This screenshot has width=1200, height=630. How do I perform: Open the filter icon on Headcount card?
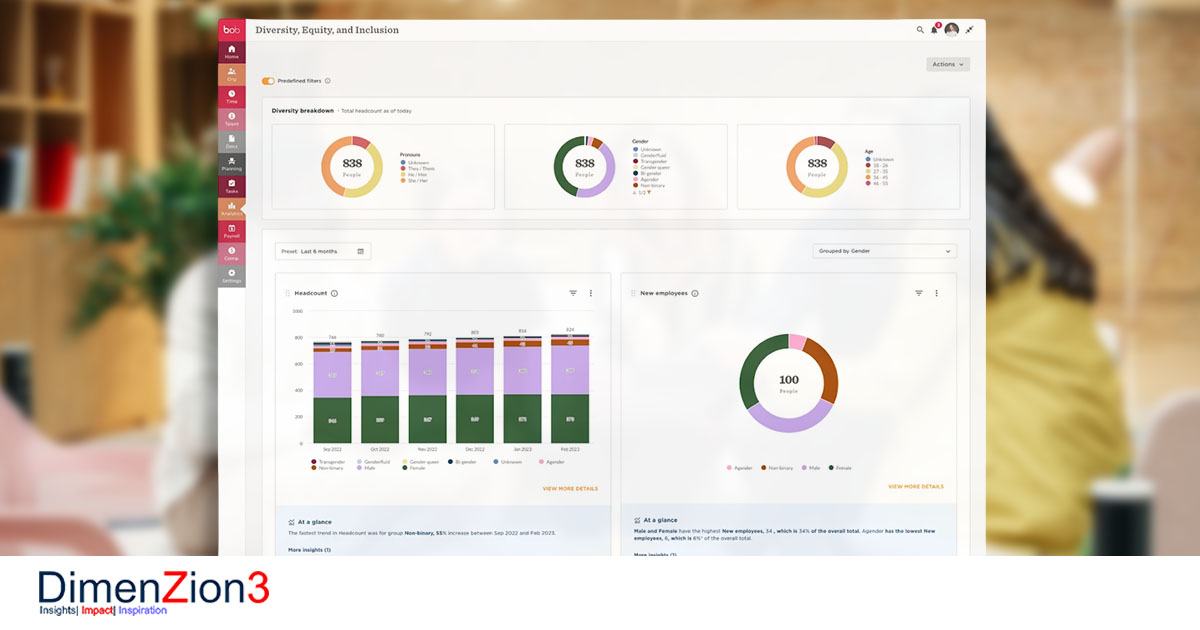(x=573, y=293)
